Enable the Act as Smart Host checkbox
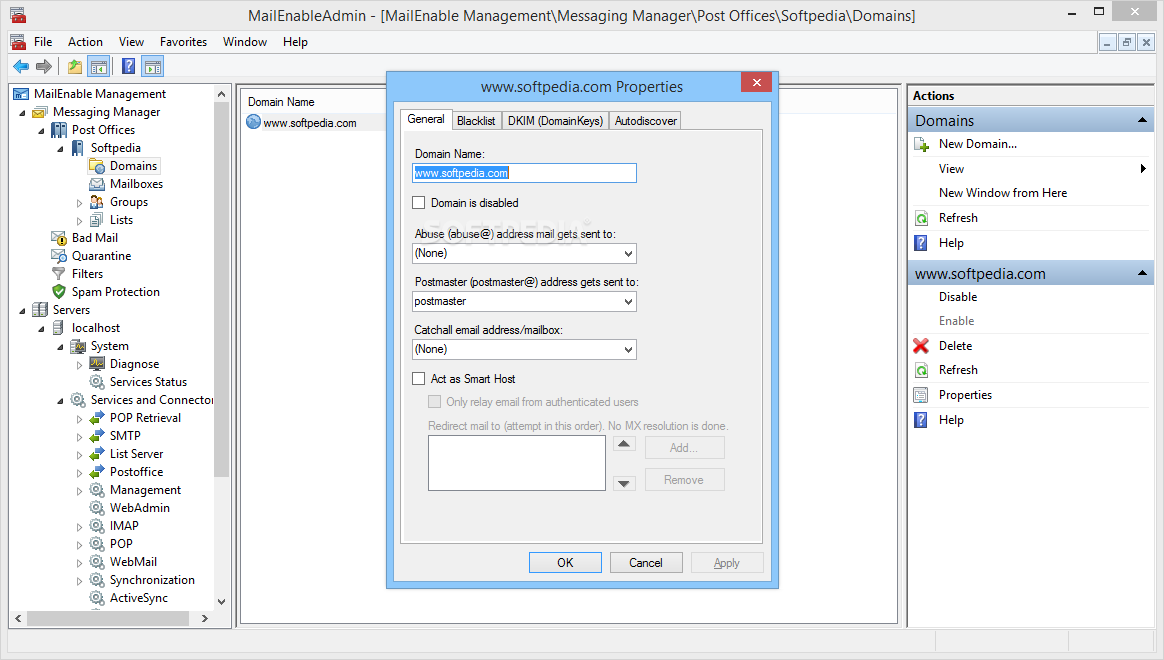1164x660 pixels. coord(419,379)
